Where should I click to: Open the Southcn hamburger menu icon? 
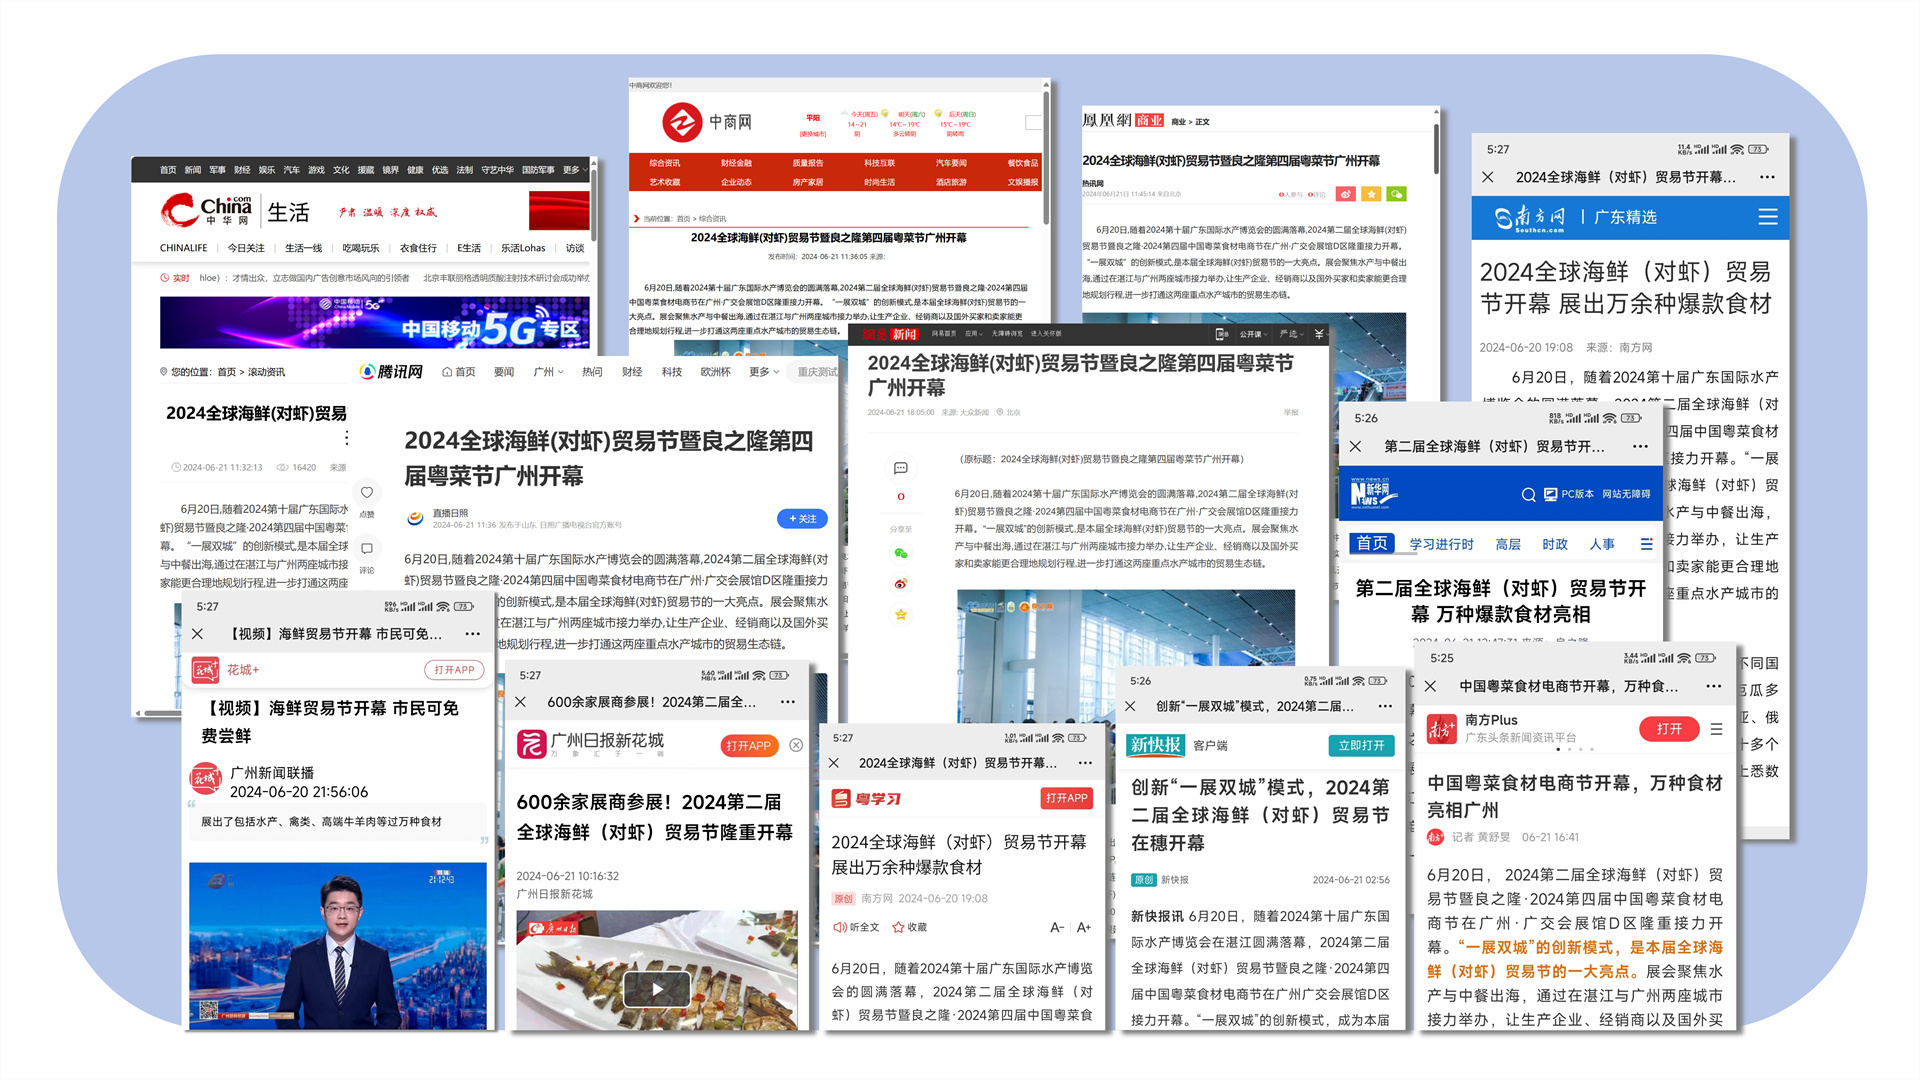coord(1767,217)
